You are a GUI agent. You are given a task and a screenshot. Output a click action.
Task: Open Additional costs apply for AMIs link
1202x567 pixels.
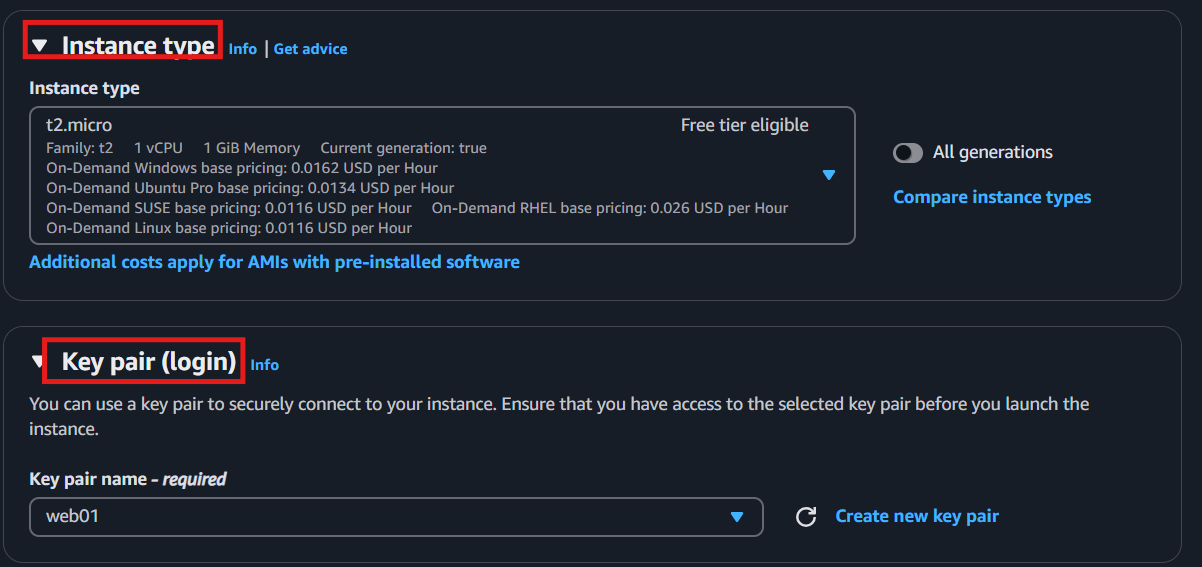pyautogui.click(x=274, y=262)
